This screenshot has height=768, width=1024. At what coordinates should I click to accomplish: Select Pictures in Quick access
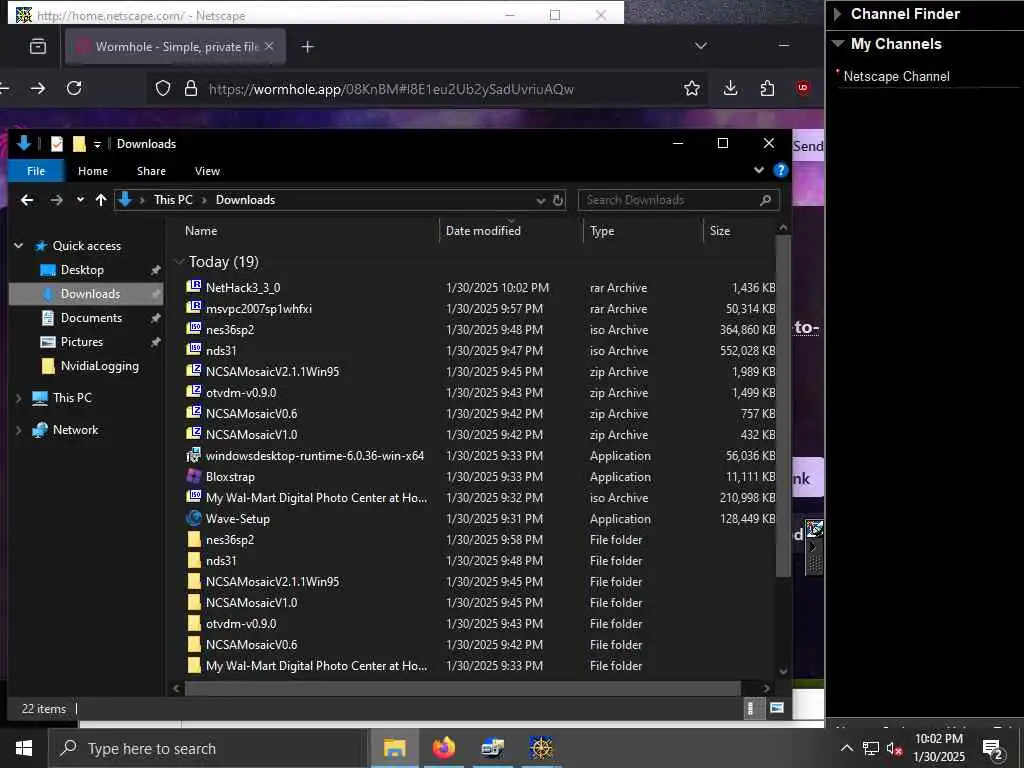click(82, 342)
